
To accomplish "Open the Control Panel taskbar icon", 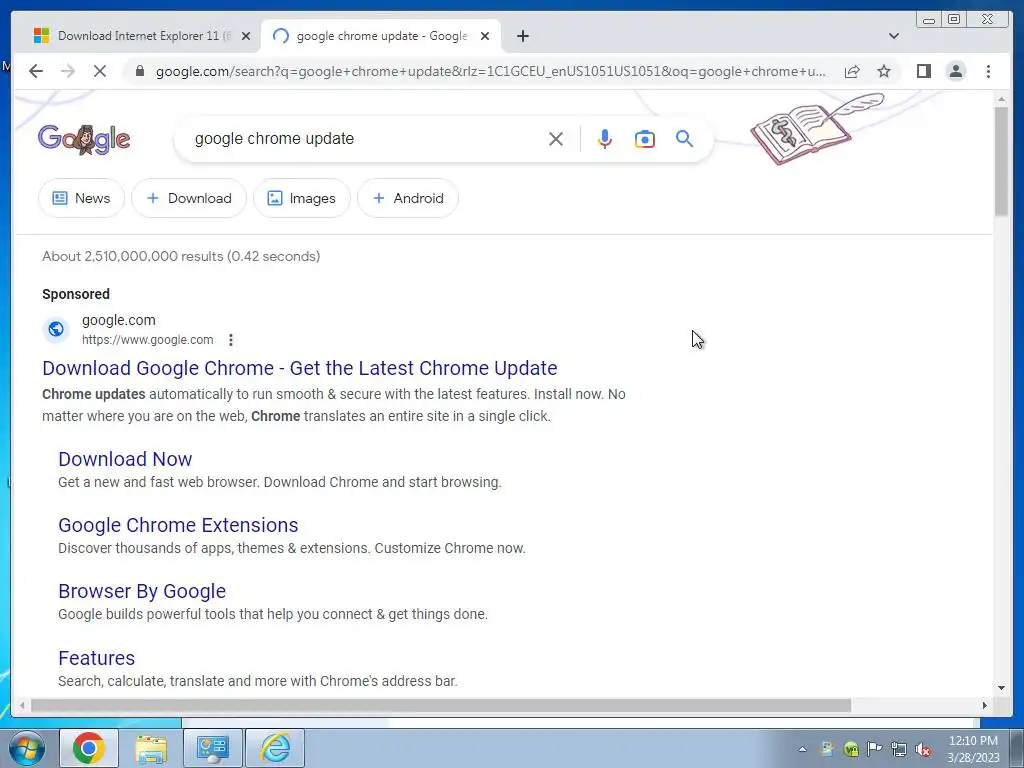I will pos(213,748).
